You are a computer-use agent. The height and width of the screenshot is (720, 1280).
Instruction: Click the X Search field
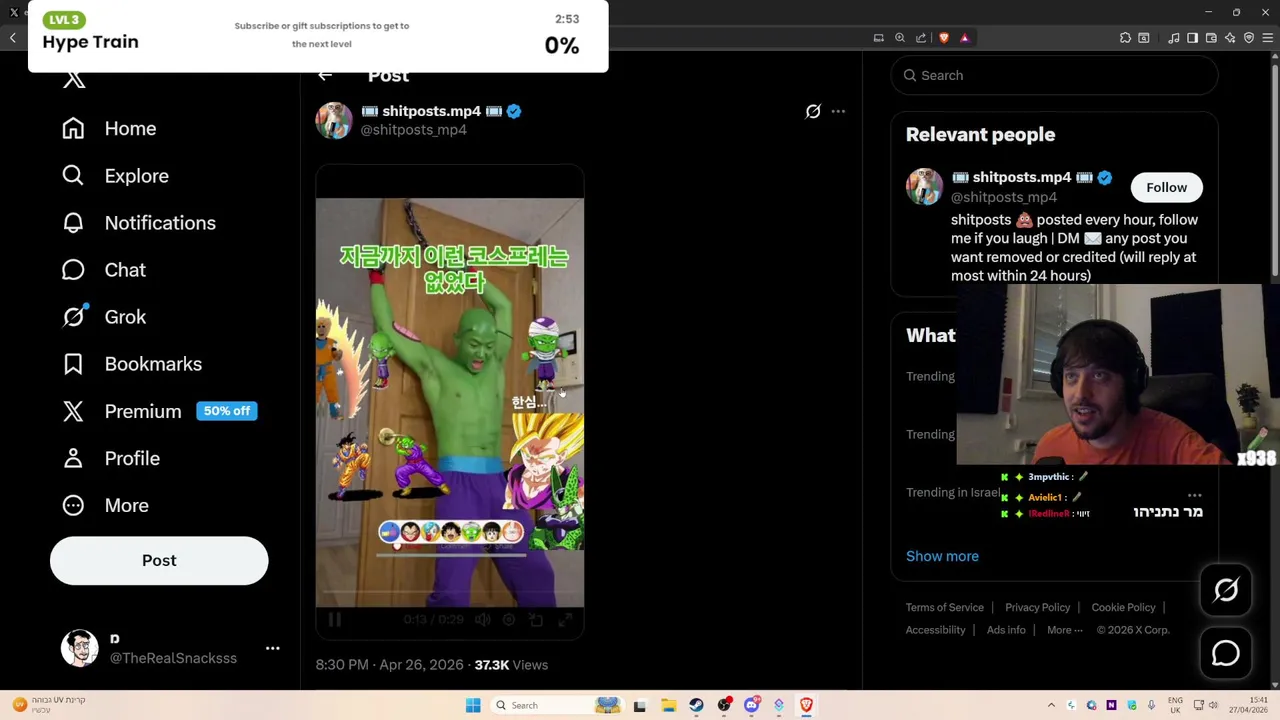1054,76
